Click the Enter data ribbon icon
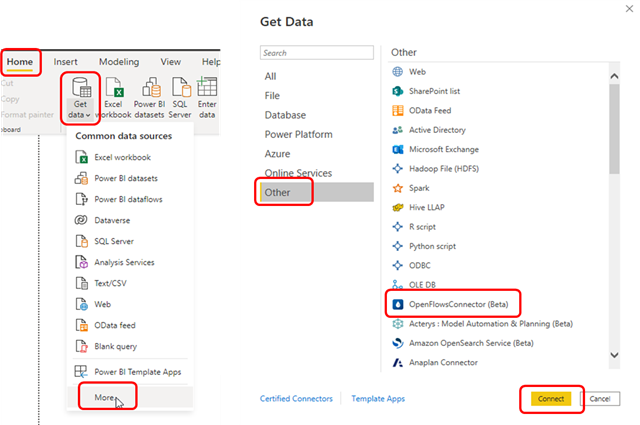This screenshot has height=425, width=640. click(208, 90)
